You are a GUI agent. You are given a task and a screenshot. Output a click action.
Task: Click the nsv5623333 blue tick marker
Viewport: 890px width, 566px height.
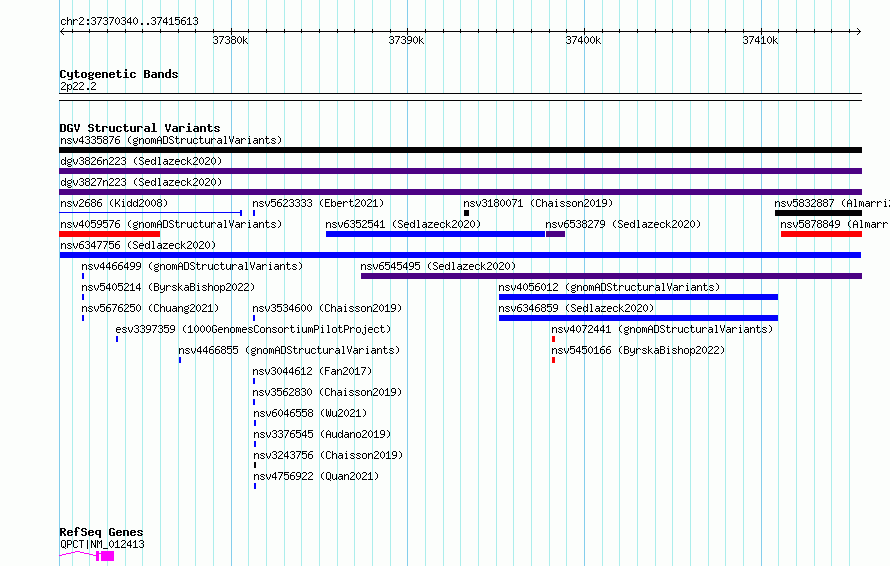[254, 213]
